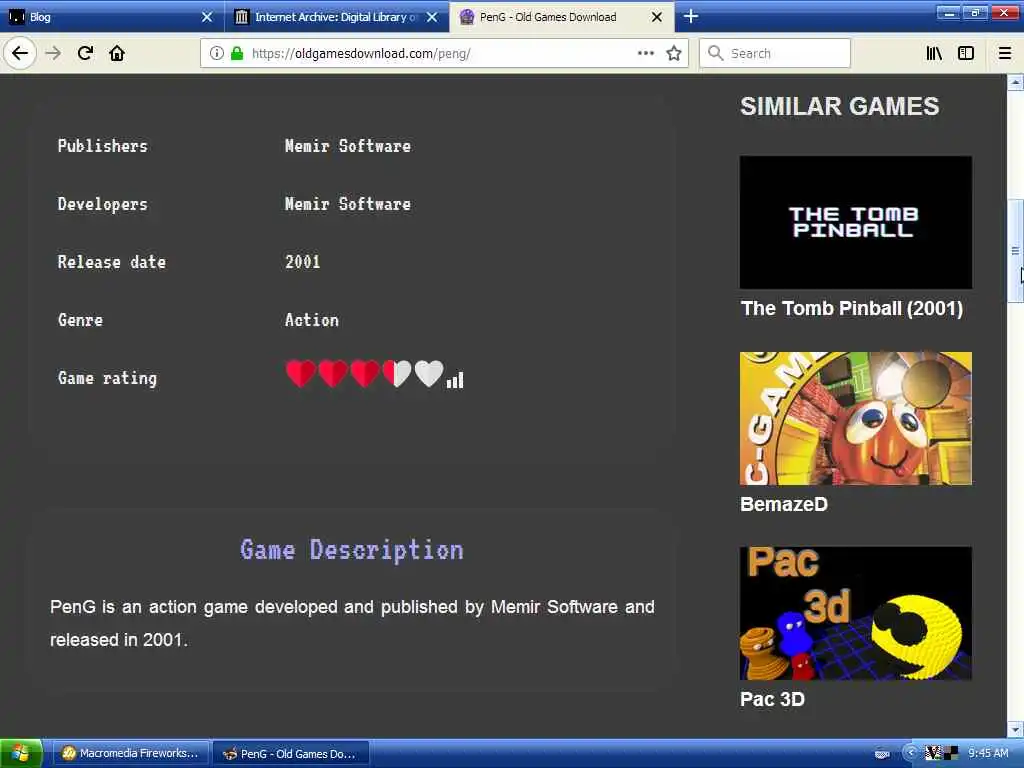Open the Pac 3D title link
Image resolution: width=1024 pixels, height=768 pixels.
coord(772,699)
